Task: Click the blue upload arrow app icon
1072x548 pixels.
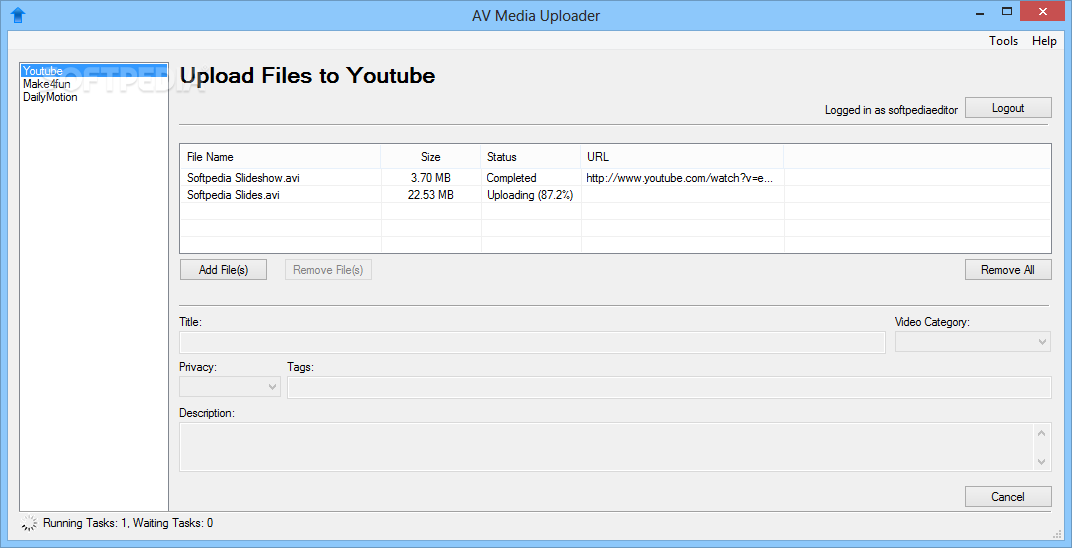Action: [x=18, y=14]
